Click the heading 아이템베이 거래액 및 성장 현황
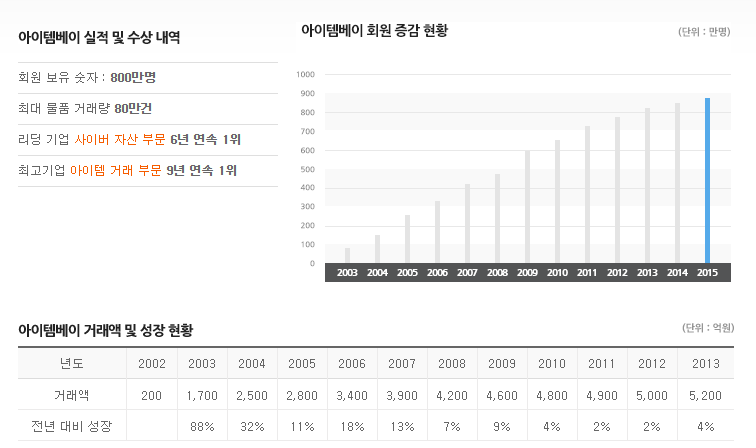This screenshot has height=448, width=756. pos(106,330)
